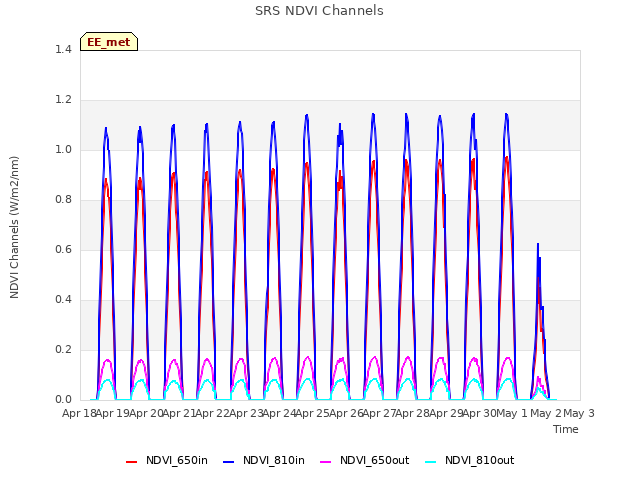Click the 0.2 y-axis tick label
The height and width of the screenshot is (480, 640).
(63, 349)
